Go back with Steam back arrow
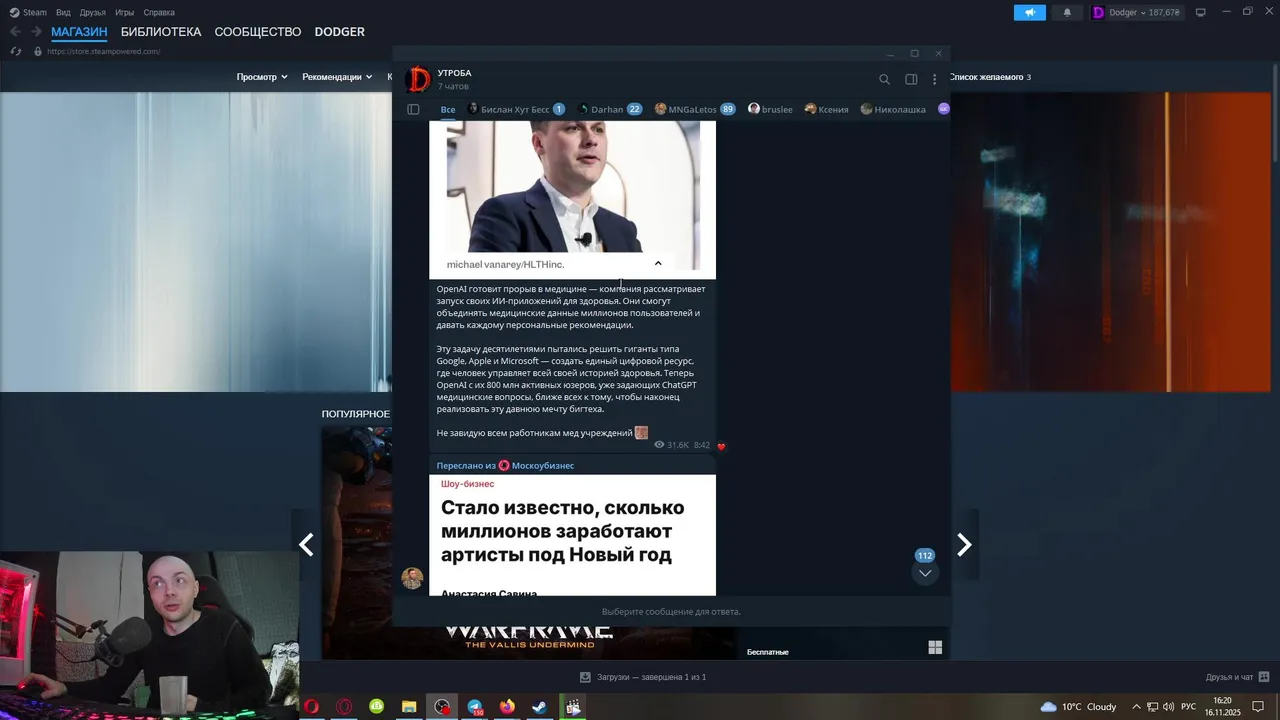 pos(15,32)
